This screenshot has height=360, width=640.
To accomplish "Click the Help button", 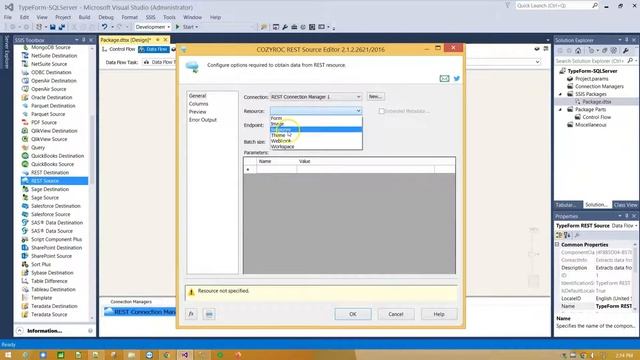I will pyautogui.click(x=439, y=314).
